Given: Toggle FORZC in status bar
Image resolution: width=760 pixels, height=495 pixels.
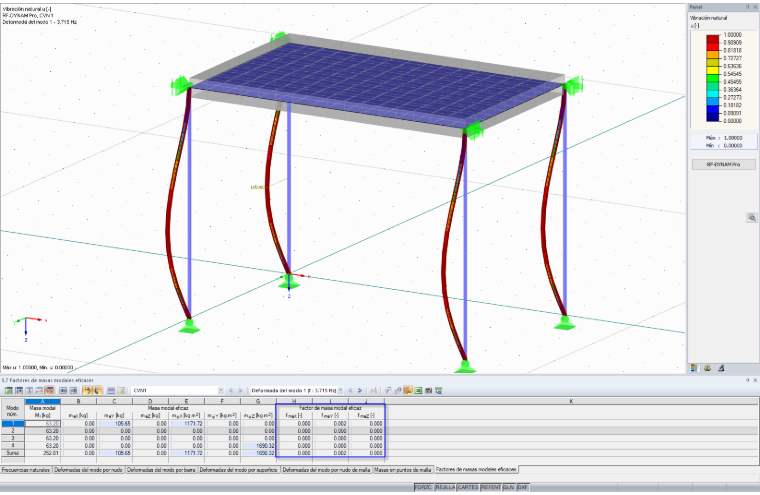Looking at the screenshot, I should click(x=424, y=487).
